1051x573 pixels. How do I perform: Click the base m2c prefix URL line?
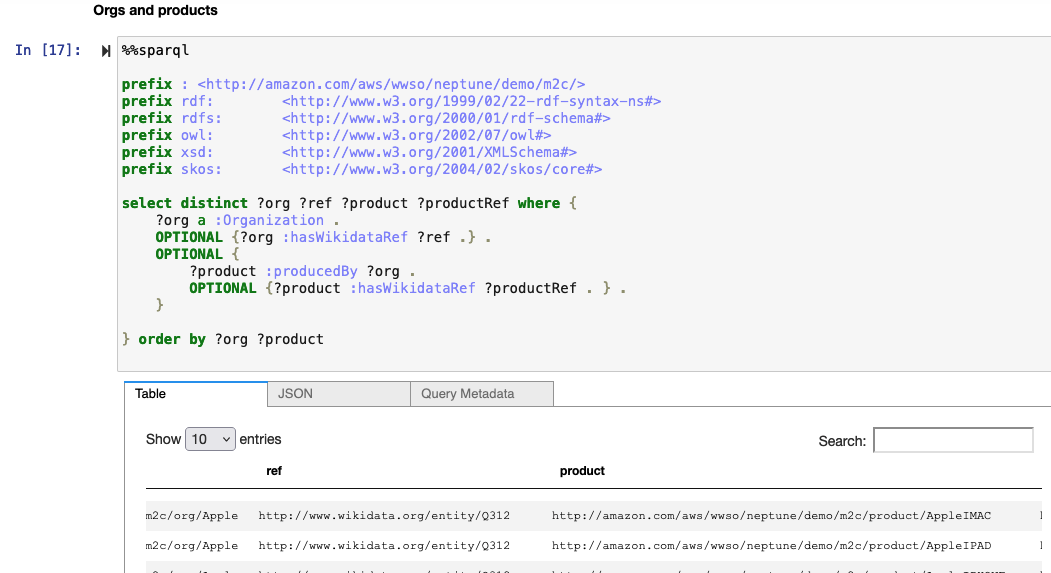coord(353,84)
